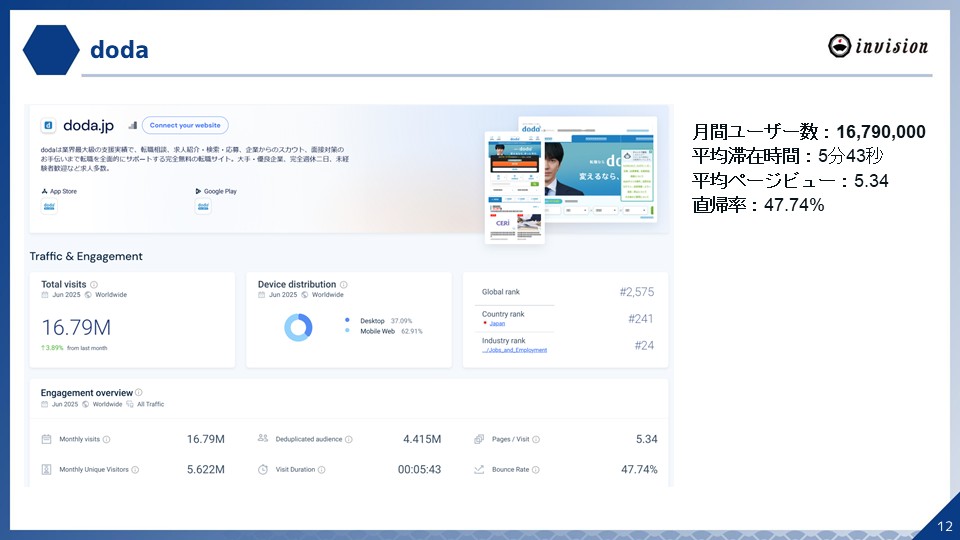This screenshot has width=960, height=540.
Task: Click the device distribution donut chart
Action: 298,328
